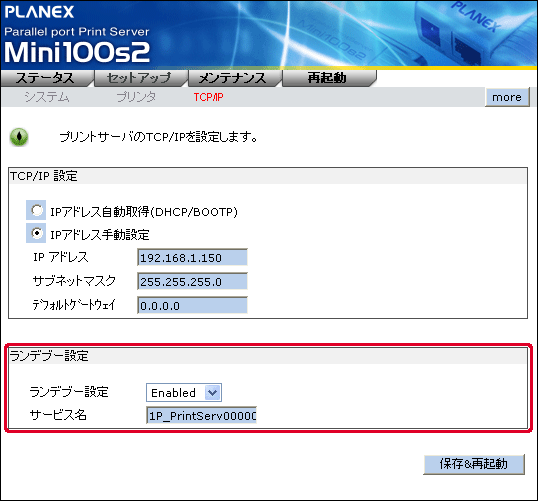
Task: Click the デフォルトゲートウェイ field with 0.0.0.0
Action: tap(192, 305)
